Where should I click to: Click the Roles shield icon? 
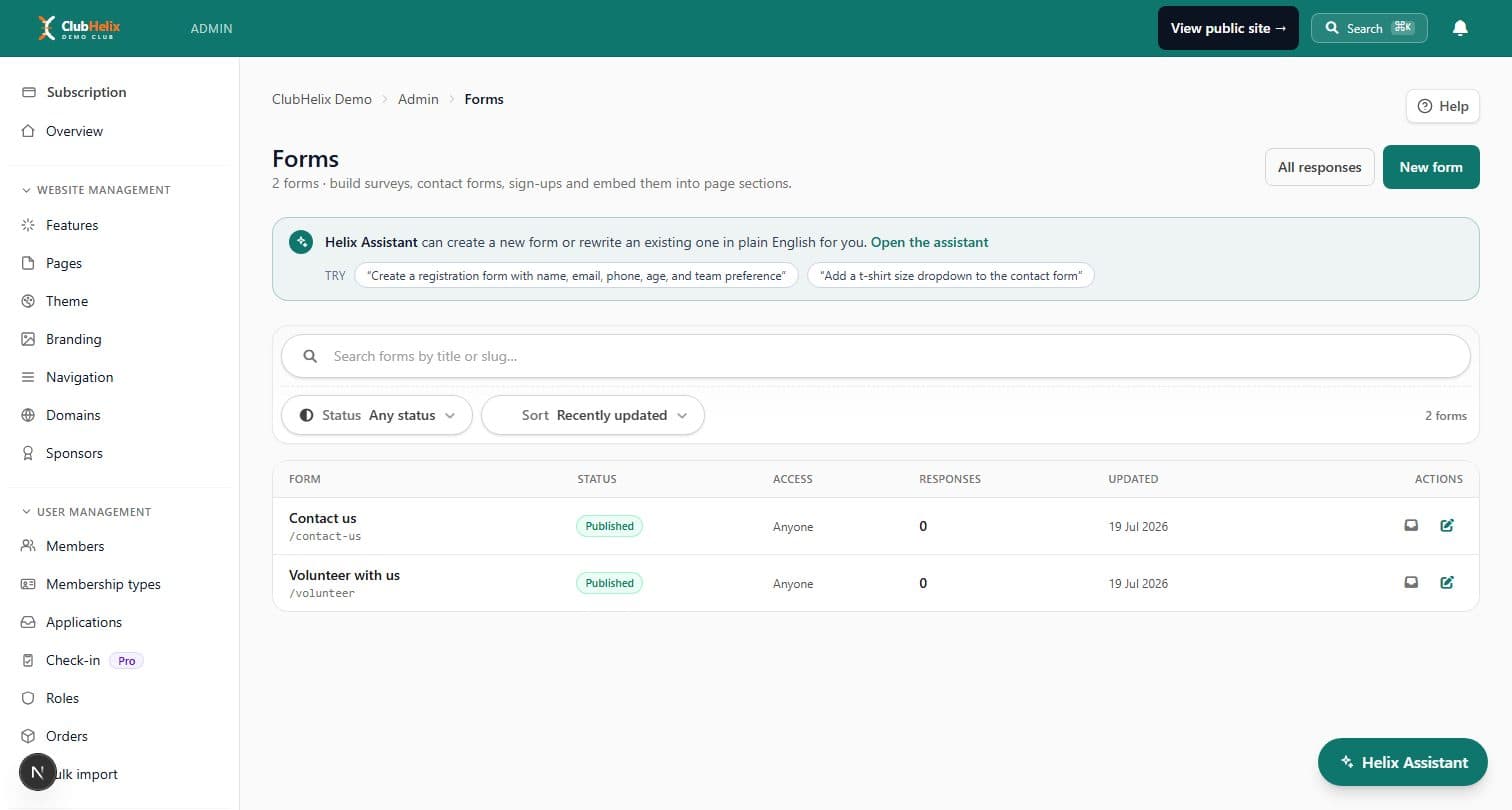28,698
